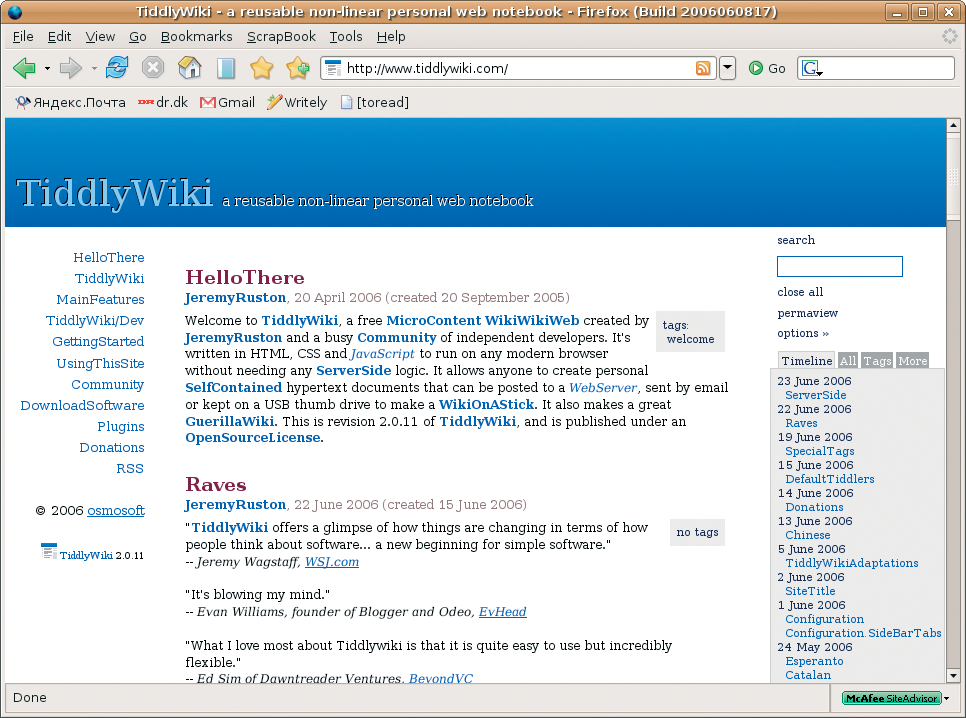
Task: Click the Forward arrow button
Action: pos(71,68)
